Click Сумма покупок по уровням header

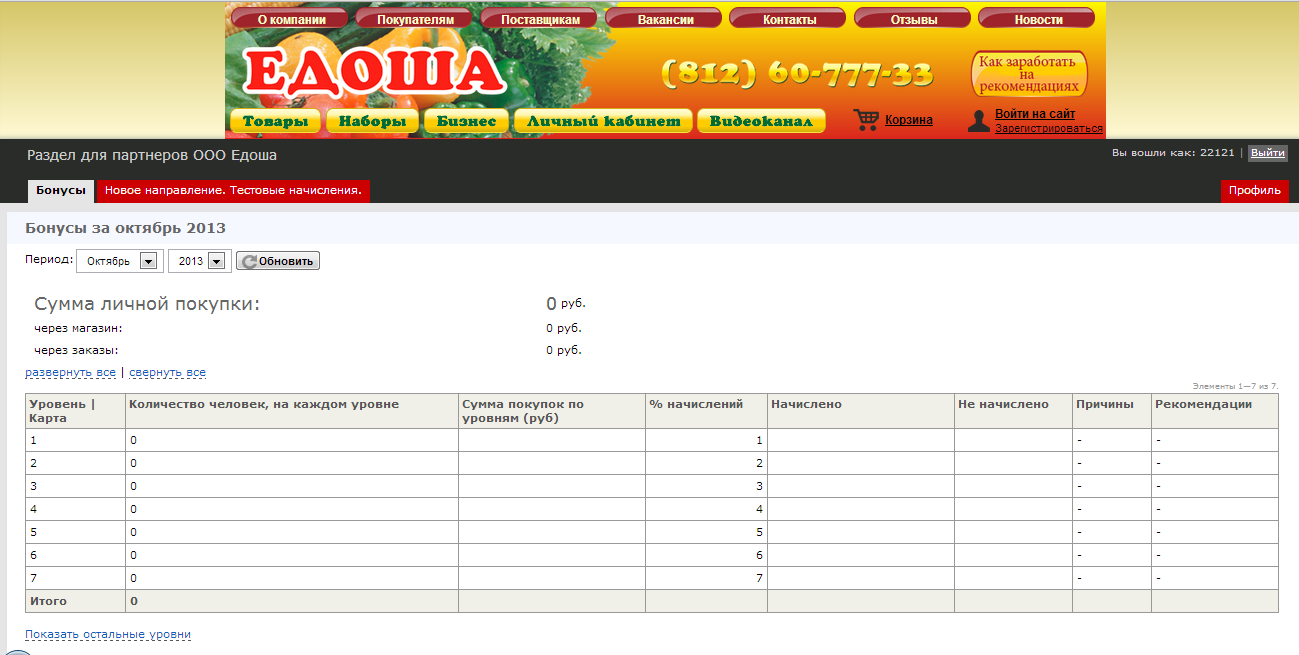552,411
